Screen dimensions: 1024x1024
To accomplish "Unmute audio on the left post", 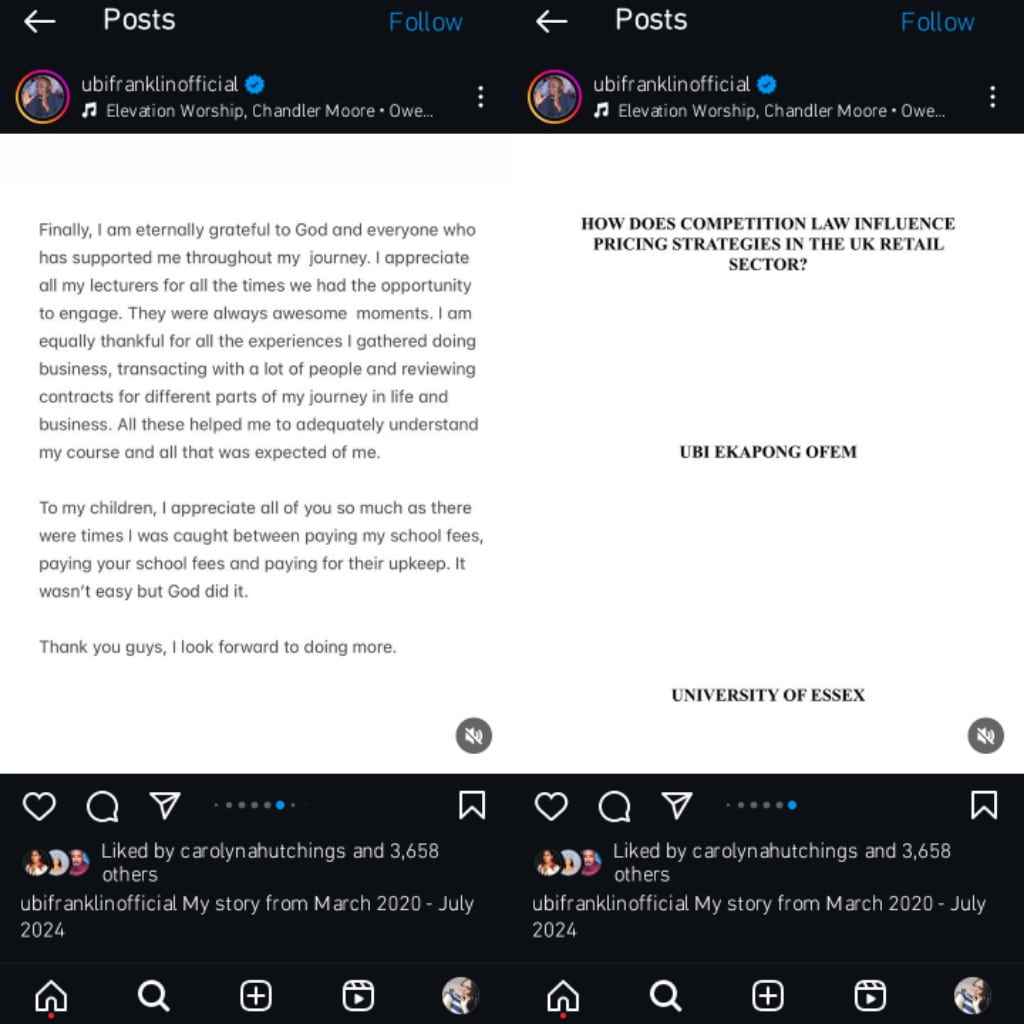I will click(473, 735).
